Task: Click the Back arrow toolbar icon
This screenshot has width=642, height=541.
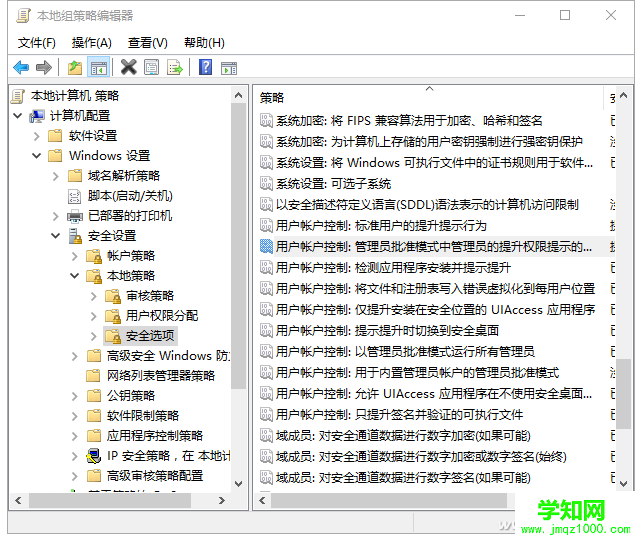Action: point(21,67)
